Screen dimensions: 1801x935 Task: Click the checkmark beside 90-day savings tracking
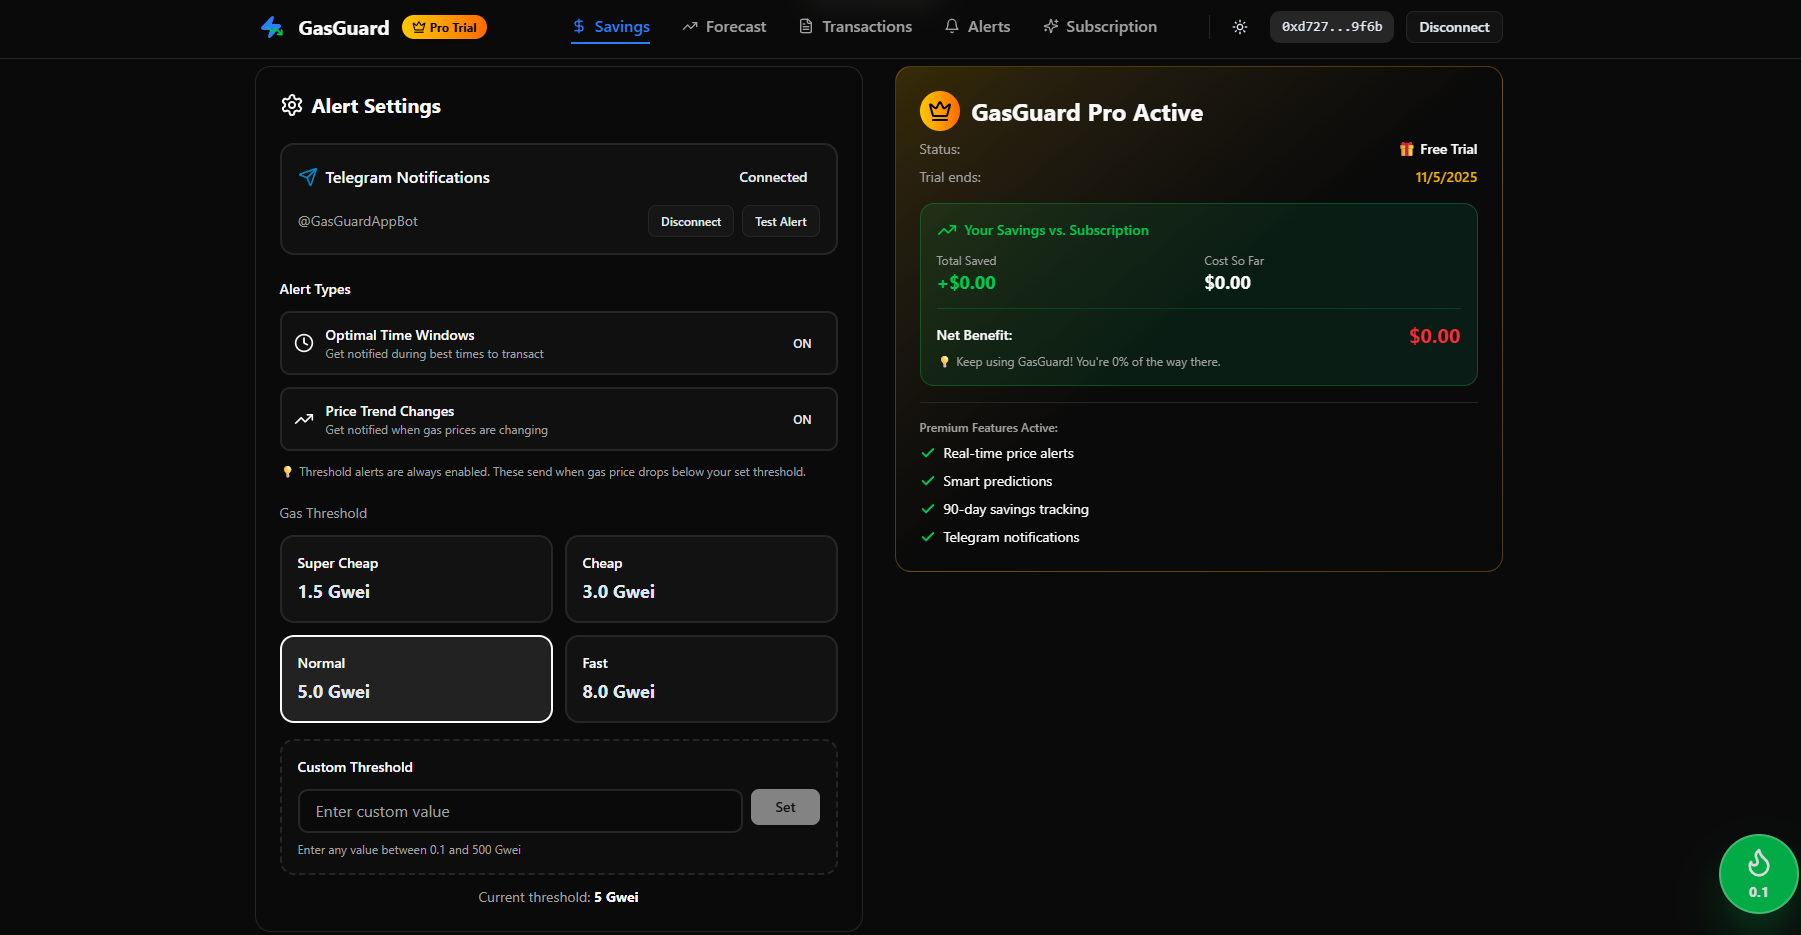928,509
